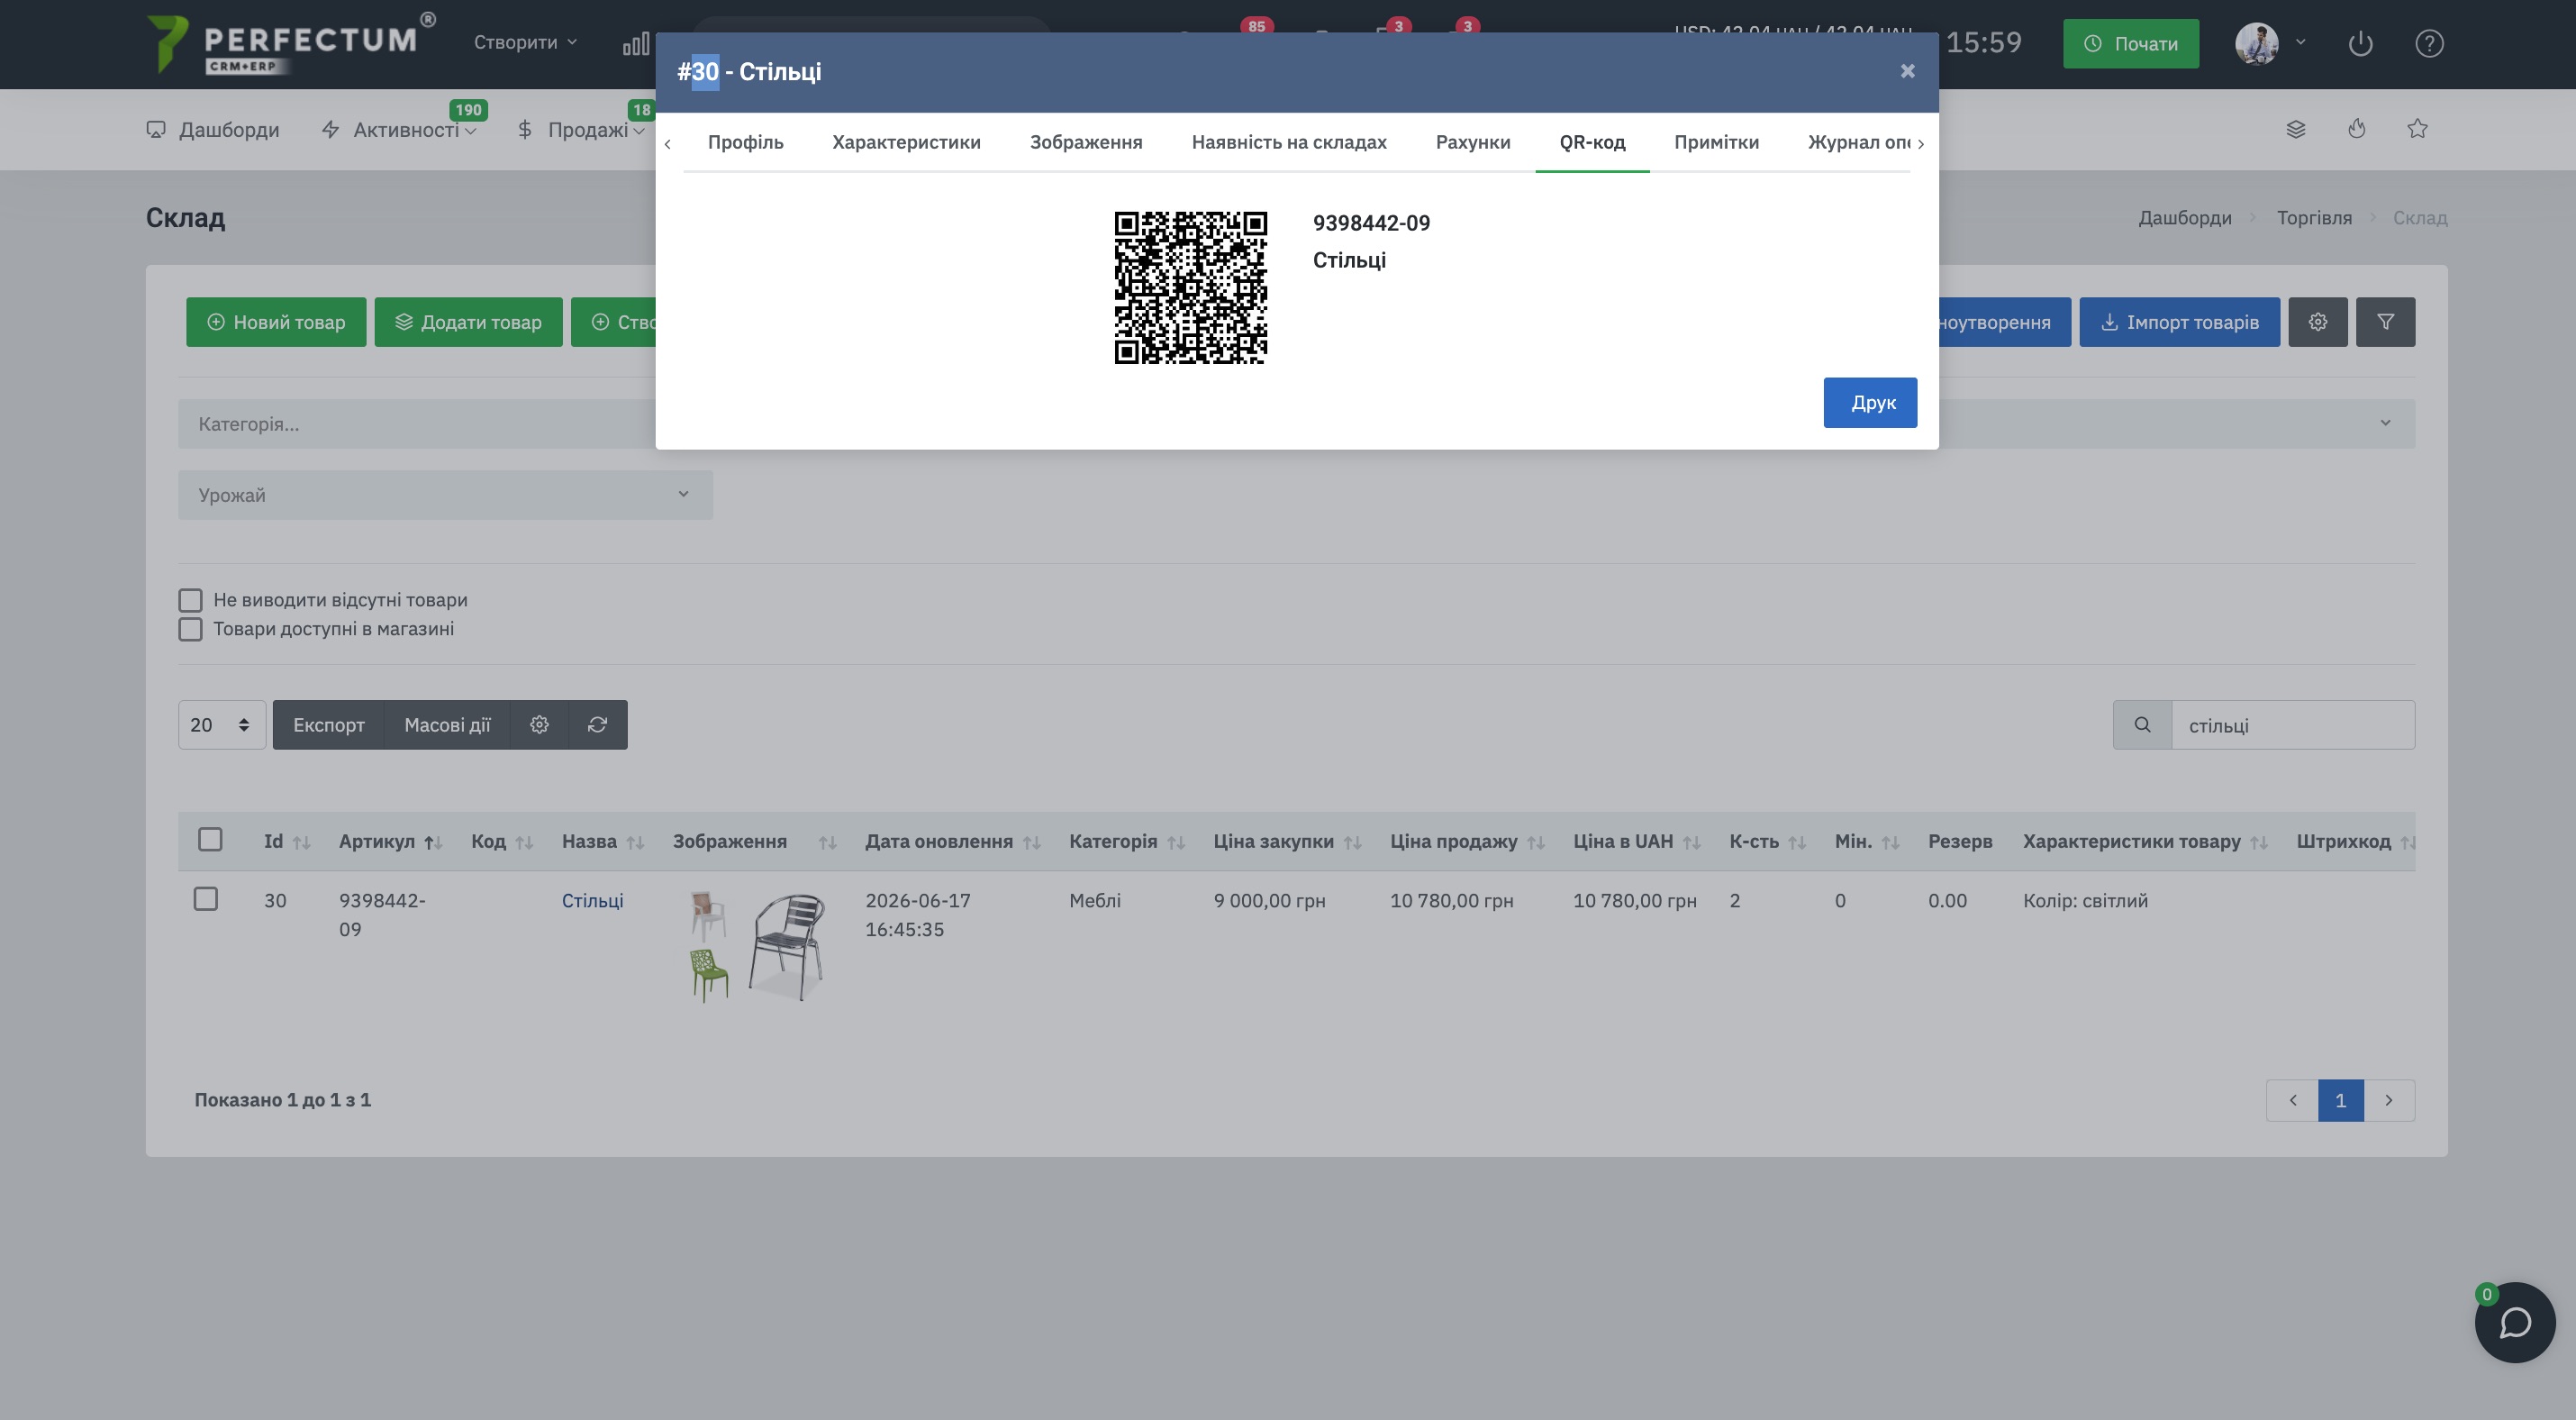Switch to the Характеристики tab

coord(906,142)
